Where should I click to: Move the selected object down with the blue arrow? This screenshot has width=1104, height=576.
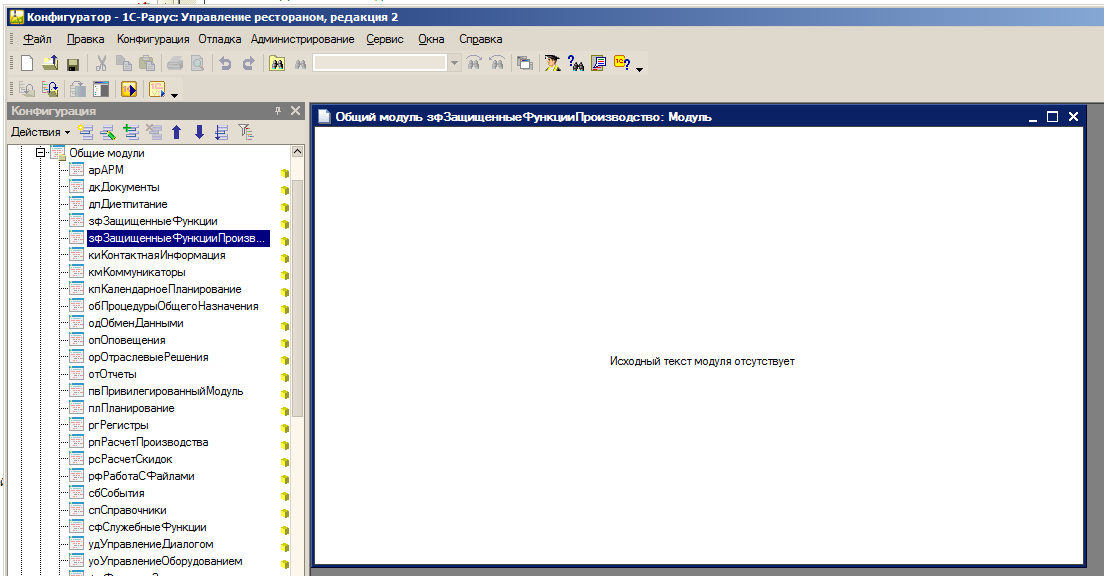tap(199, 132)
